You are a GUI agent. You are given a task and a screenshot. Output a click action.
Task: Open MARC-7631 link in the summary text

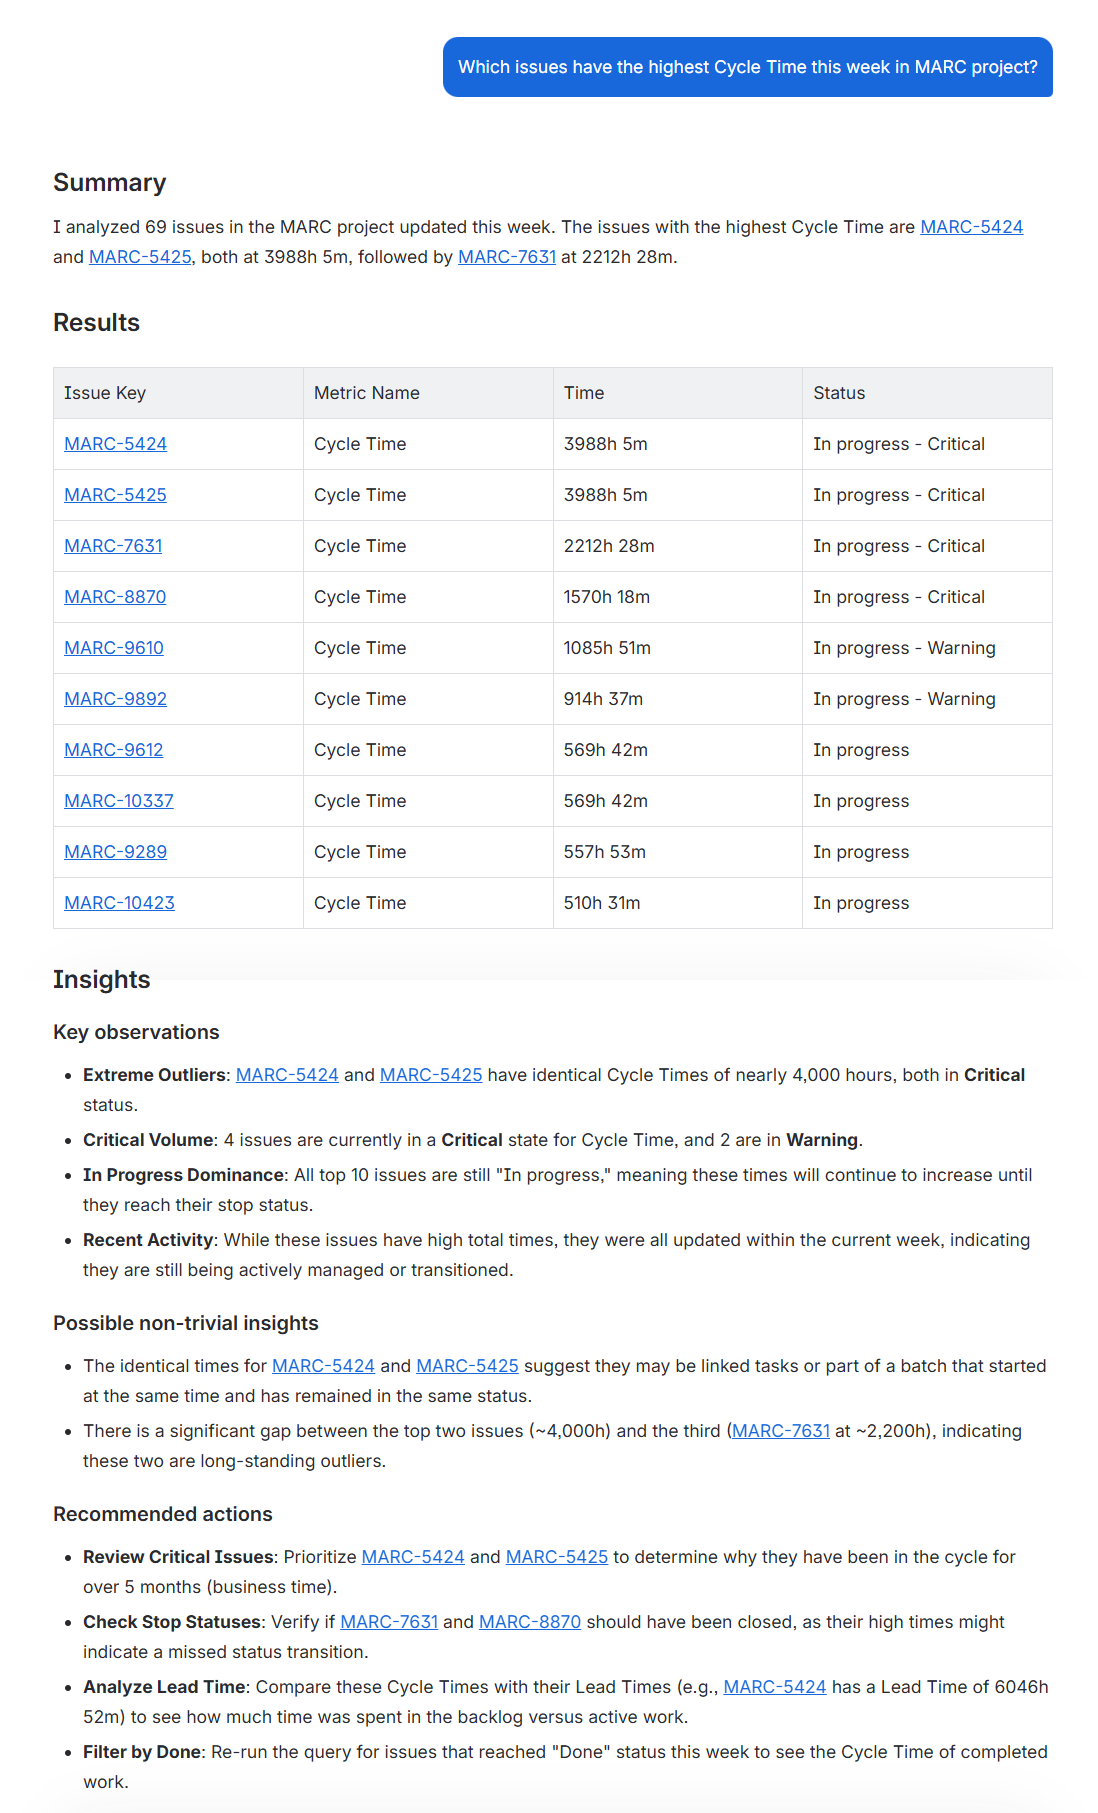507,257
